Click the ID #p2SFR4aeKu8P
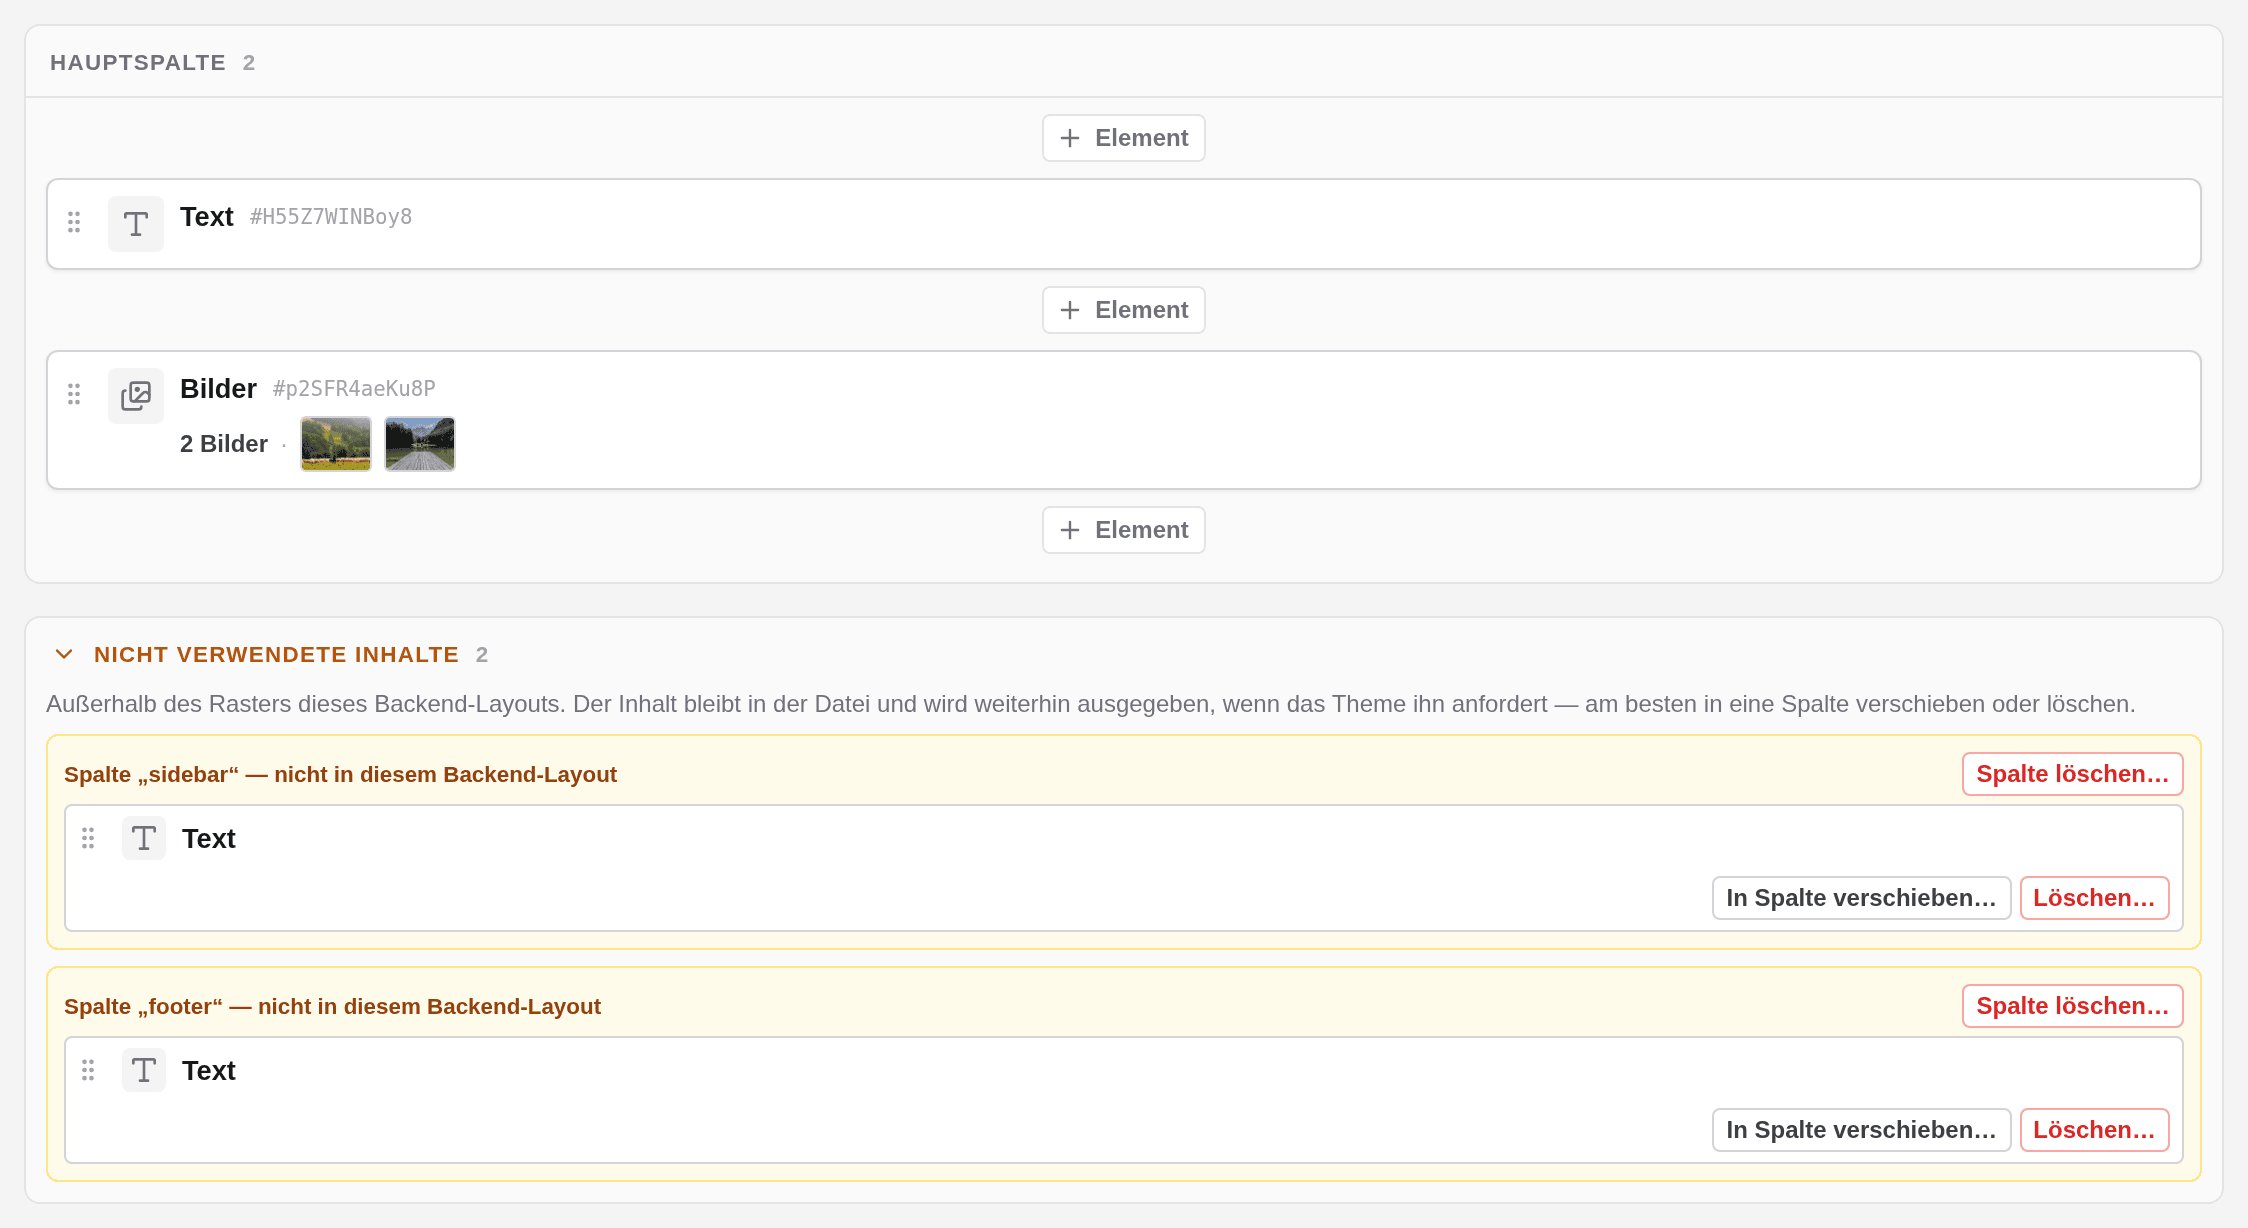The height and width of the screenshot is (1228, 2248). pos(354,389)
